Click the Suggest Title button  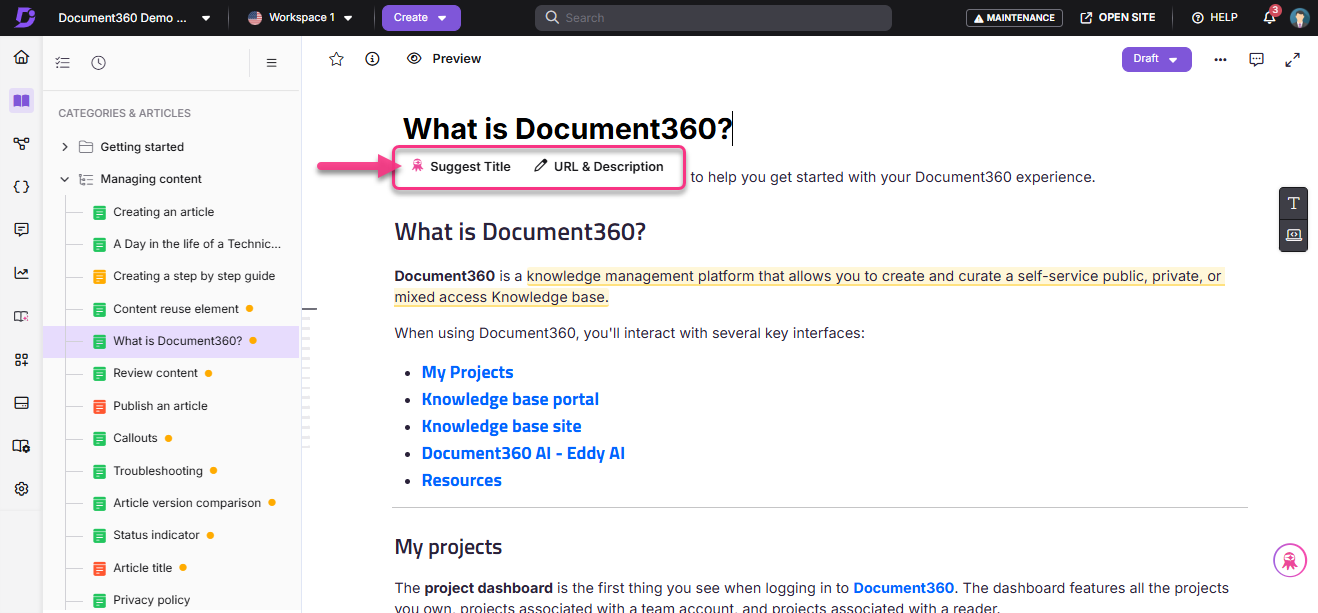coord(460,166)
